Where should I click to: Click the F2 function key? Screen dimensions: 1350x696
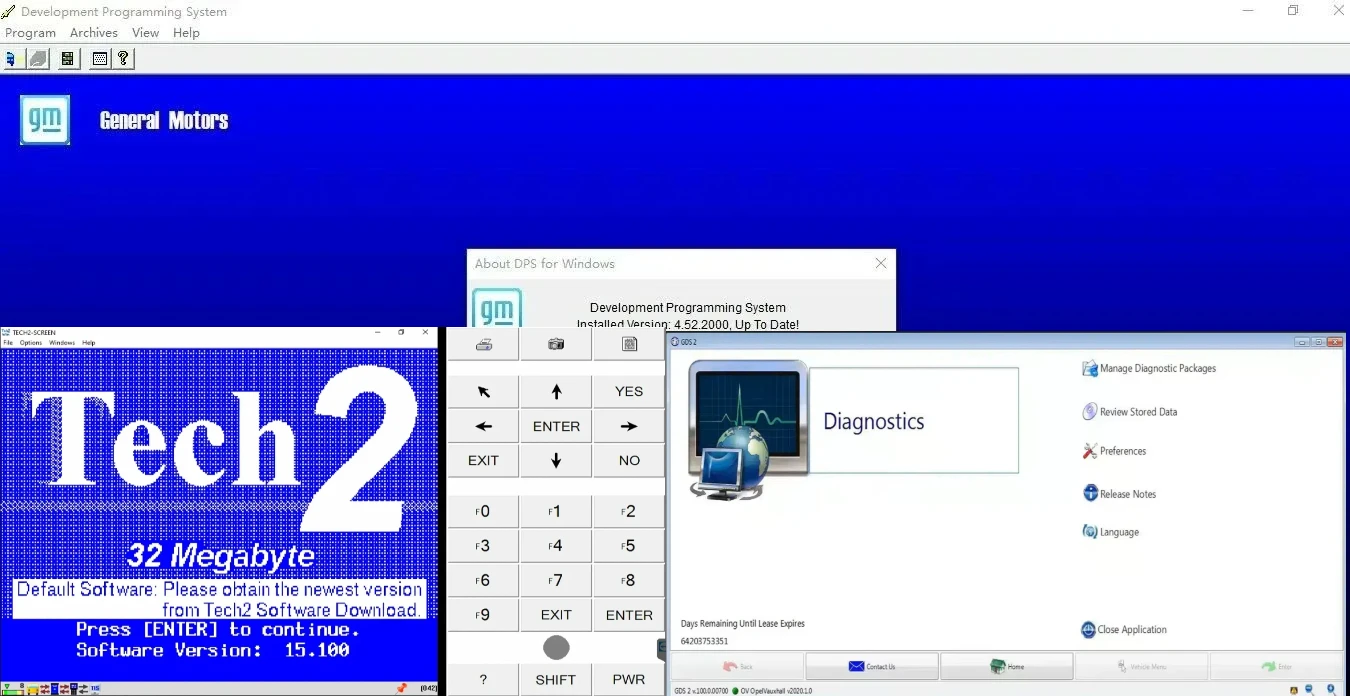pos(629,512)
